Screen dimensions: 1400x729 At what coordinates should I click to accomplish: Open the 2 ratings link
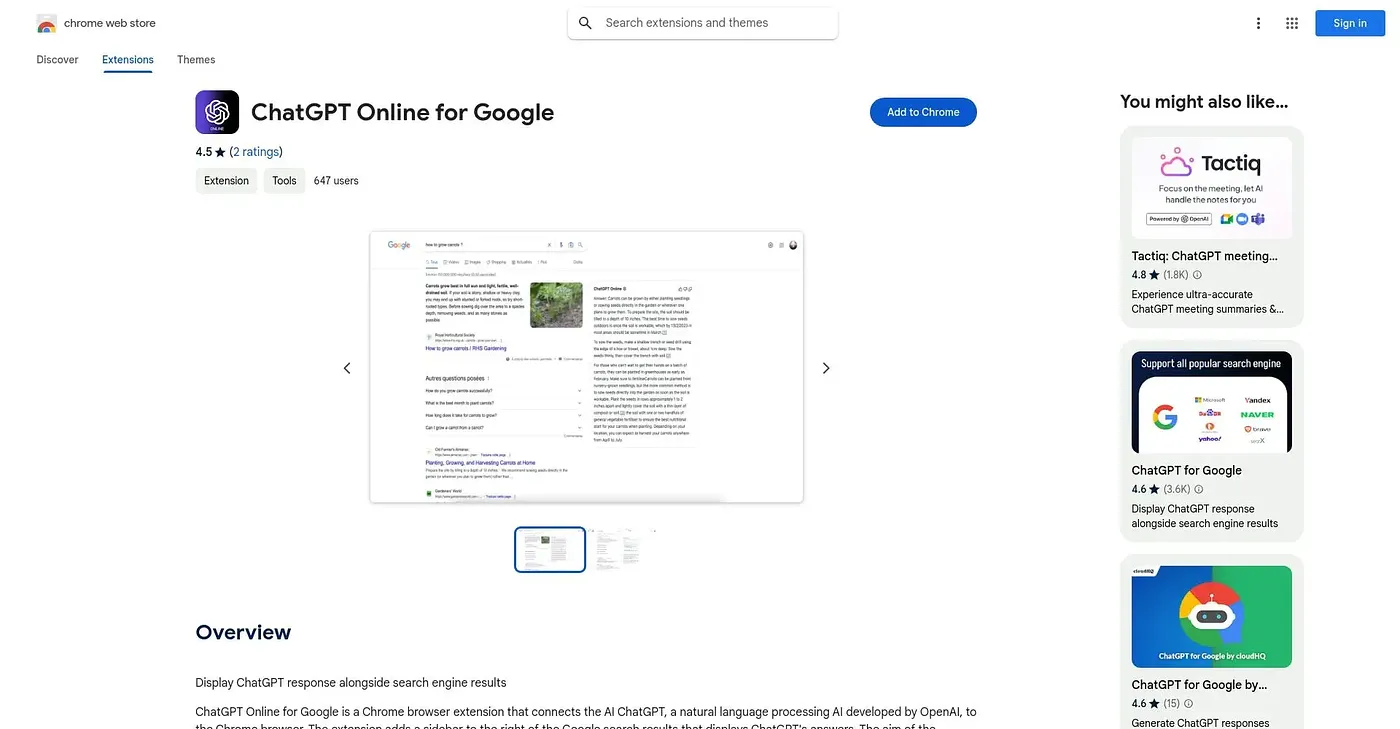pos(256,152)
